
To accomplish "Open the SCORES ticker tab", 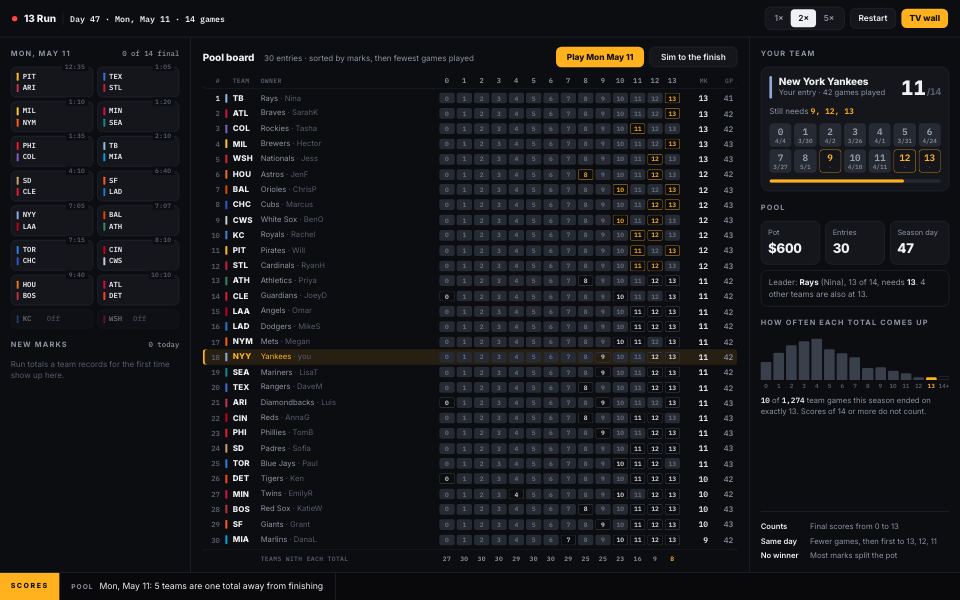I will point(29,586).
